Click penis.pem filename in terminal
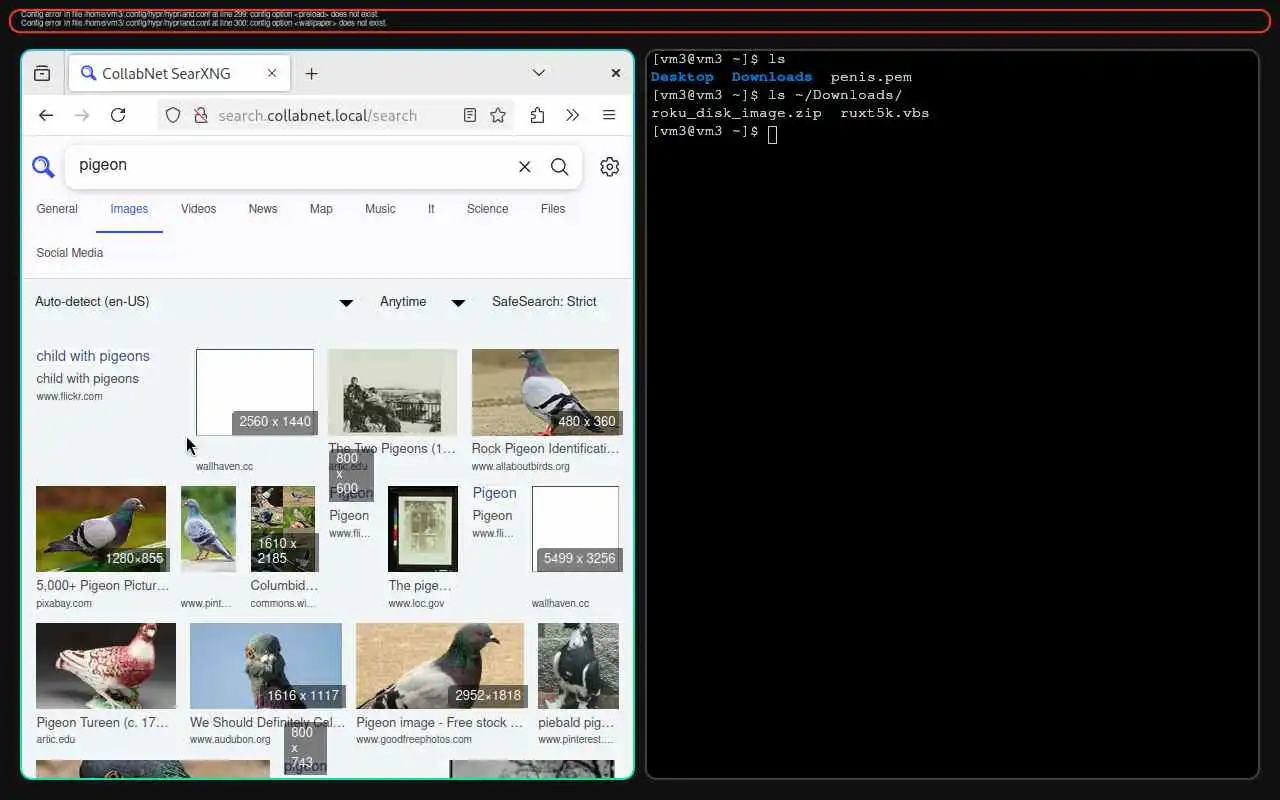Viewport: 1280px width, 800px height. [x=871, y=77]
